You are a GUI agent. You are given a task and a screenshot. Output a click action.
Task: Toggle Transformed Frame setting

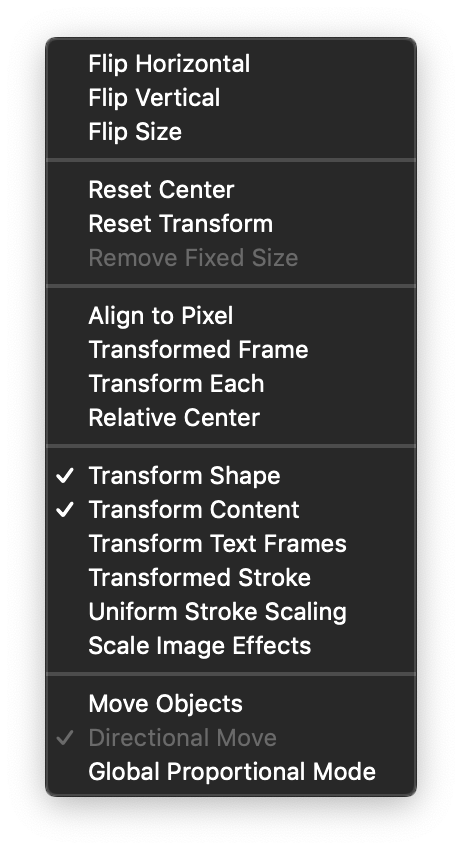coord(231,350)
